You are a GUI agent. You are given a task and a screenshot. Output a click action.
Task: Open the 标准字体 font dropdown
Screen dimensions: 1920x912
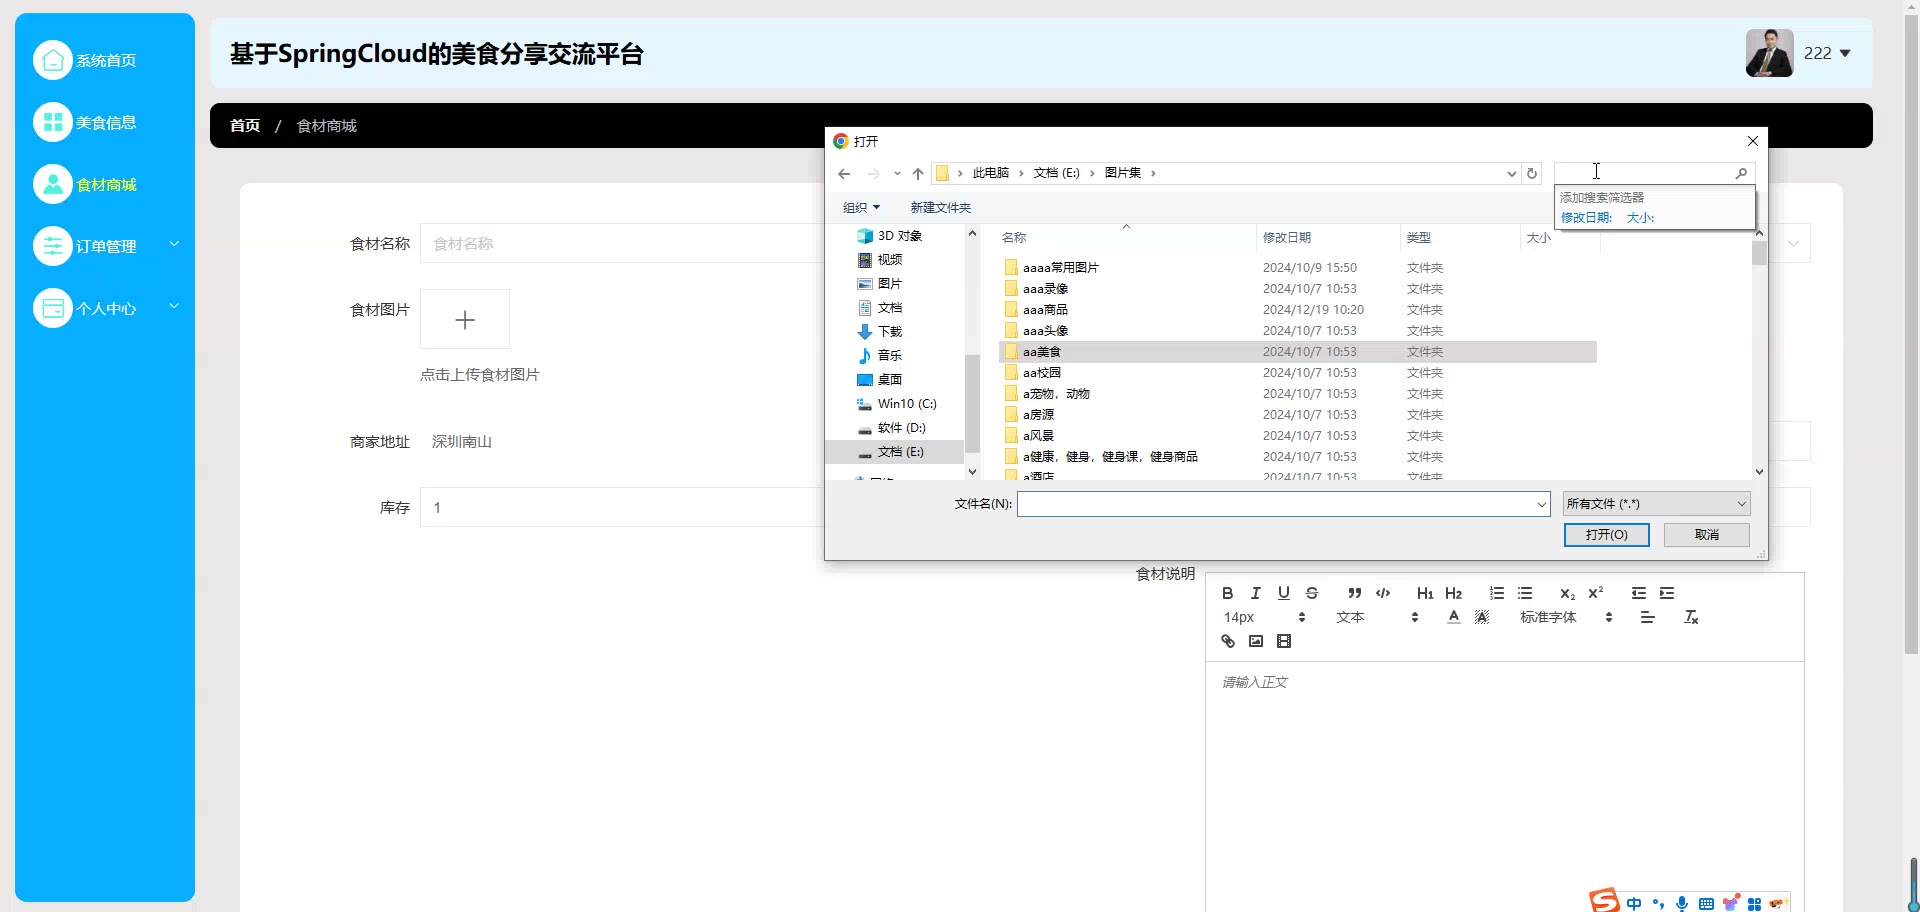click(x=1566, y=617)
